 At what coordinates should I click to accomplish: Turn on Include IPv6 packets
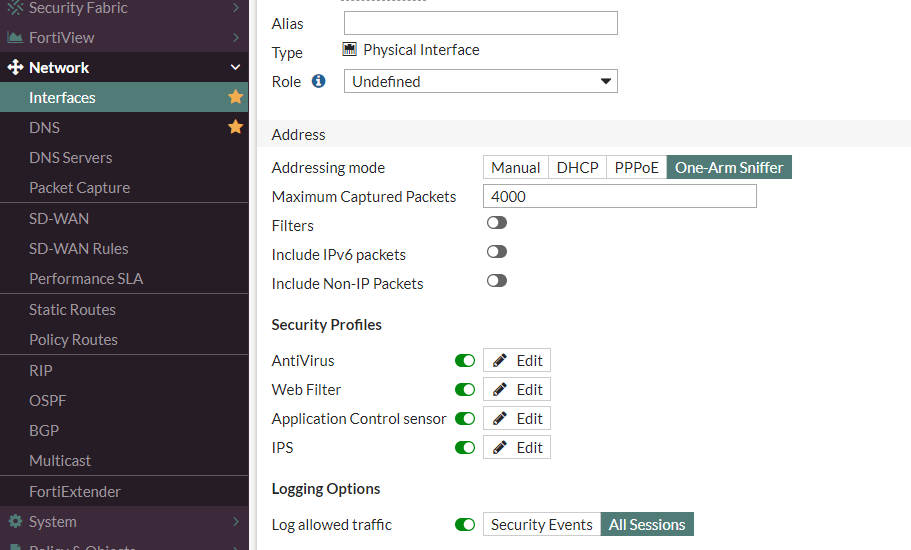(x=497, y=253)
